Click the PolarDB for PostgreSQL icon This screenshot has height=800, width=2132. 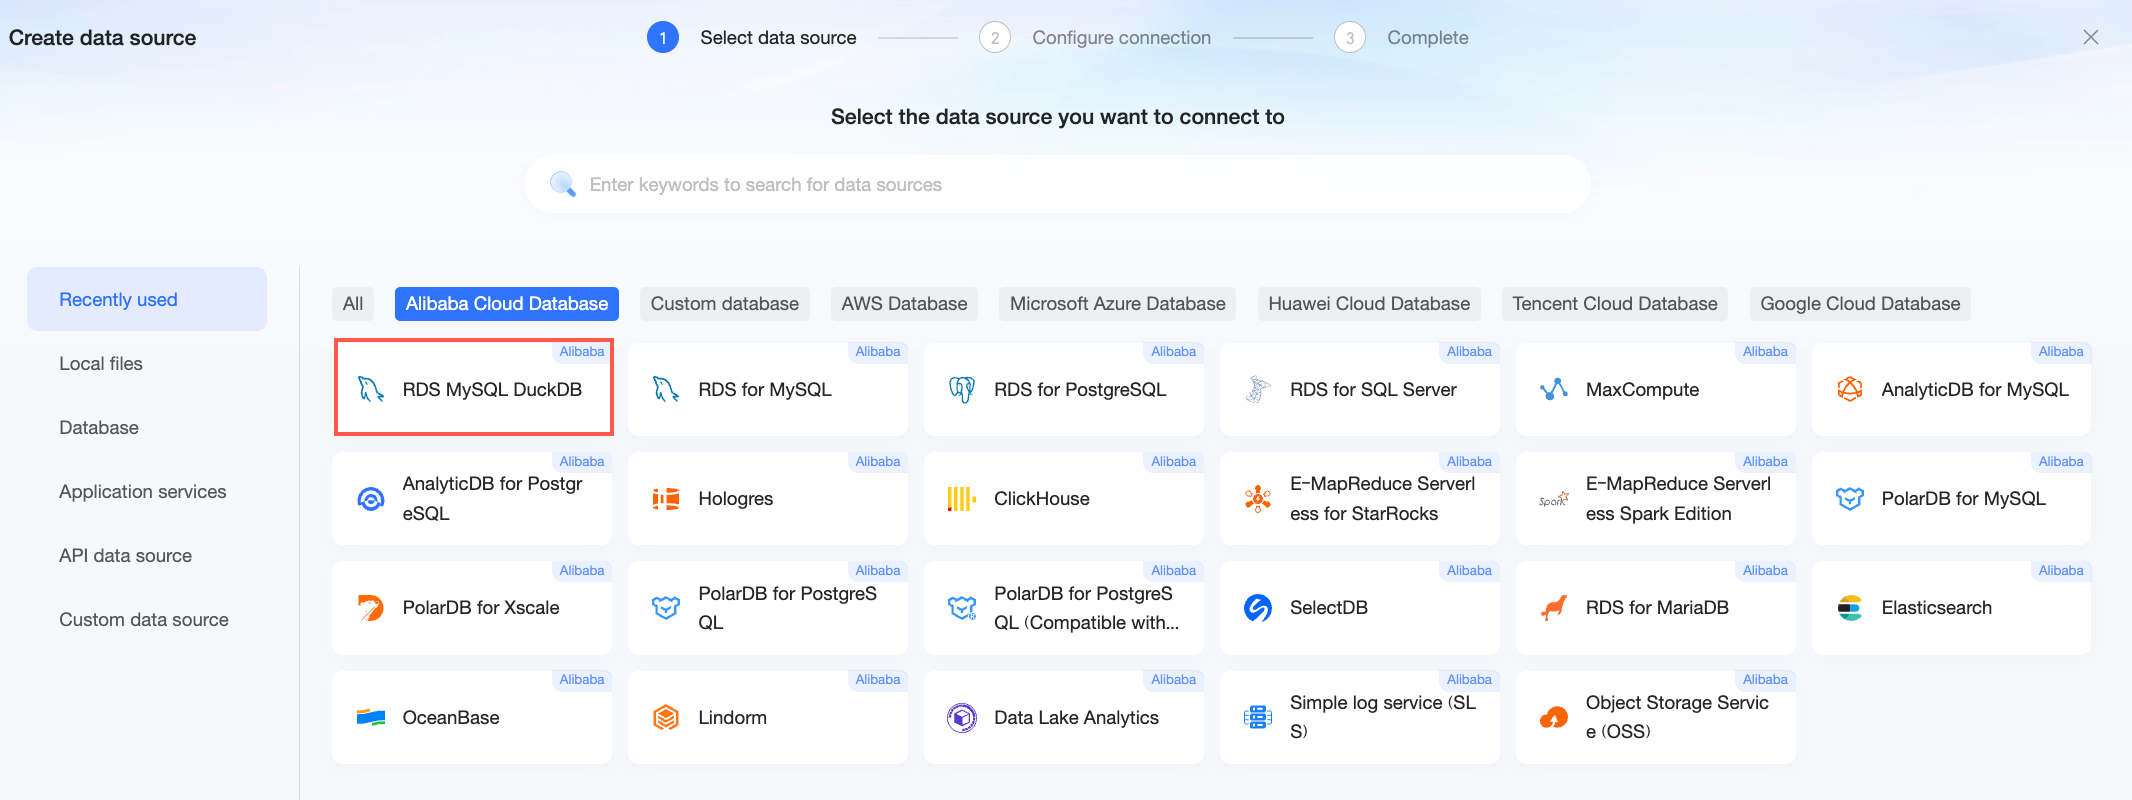point(666,608)
